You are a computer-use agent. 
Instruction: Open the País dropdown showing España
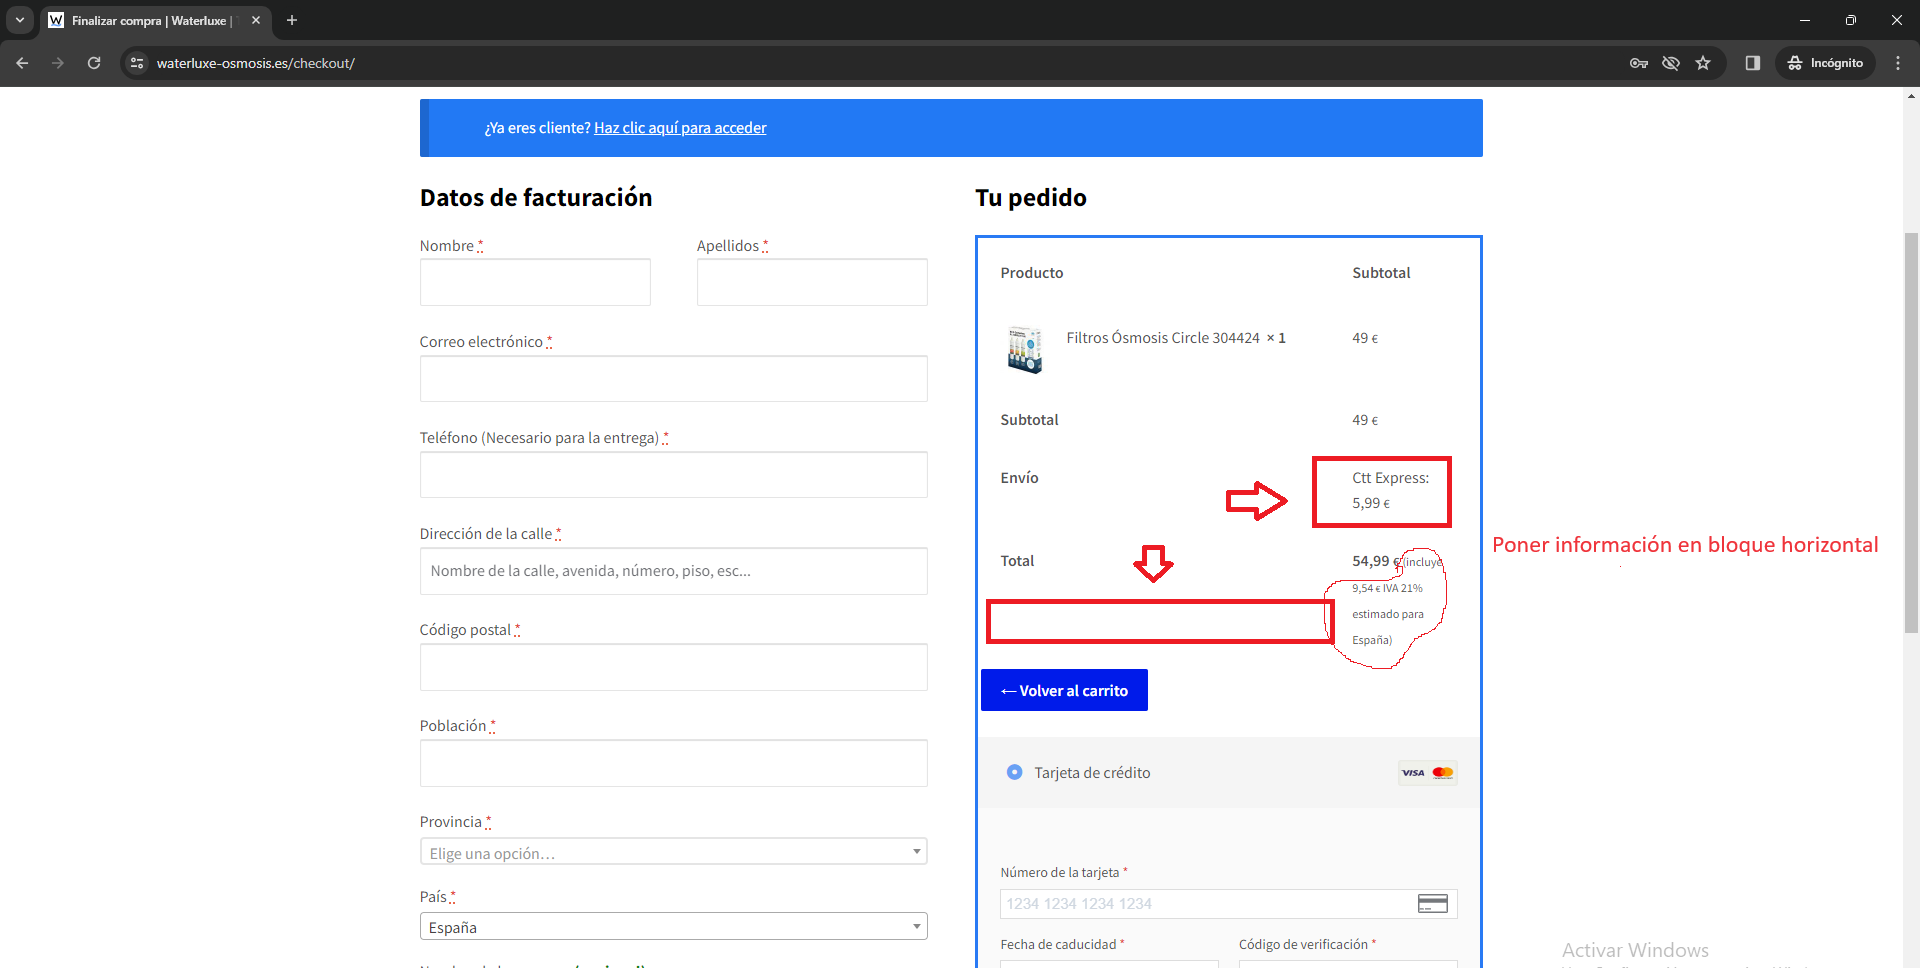pyautogui.click(x=674, y=927)
